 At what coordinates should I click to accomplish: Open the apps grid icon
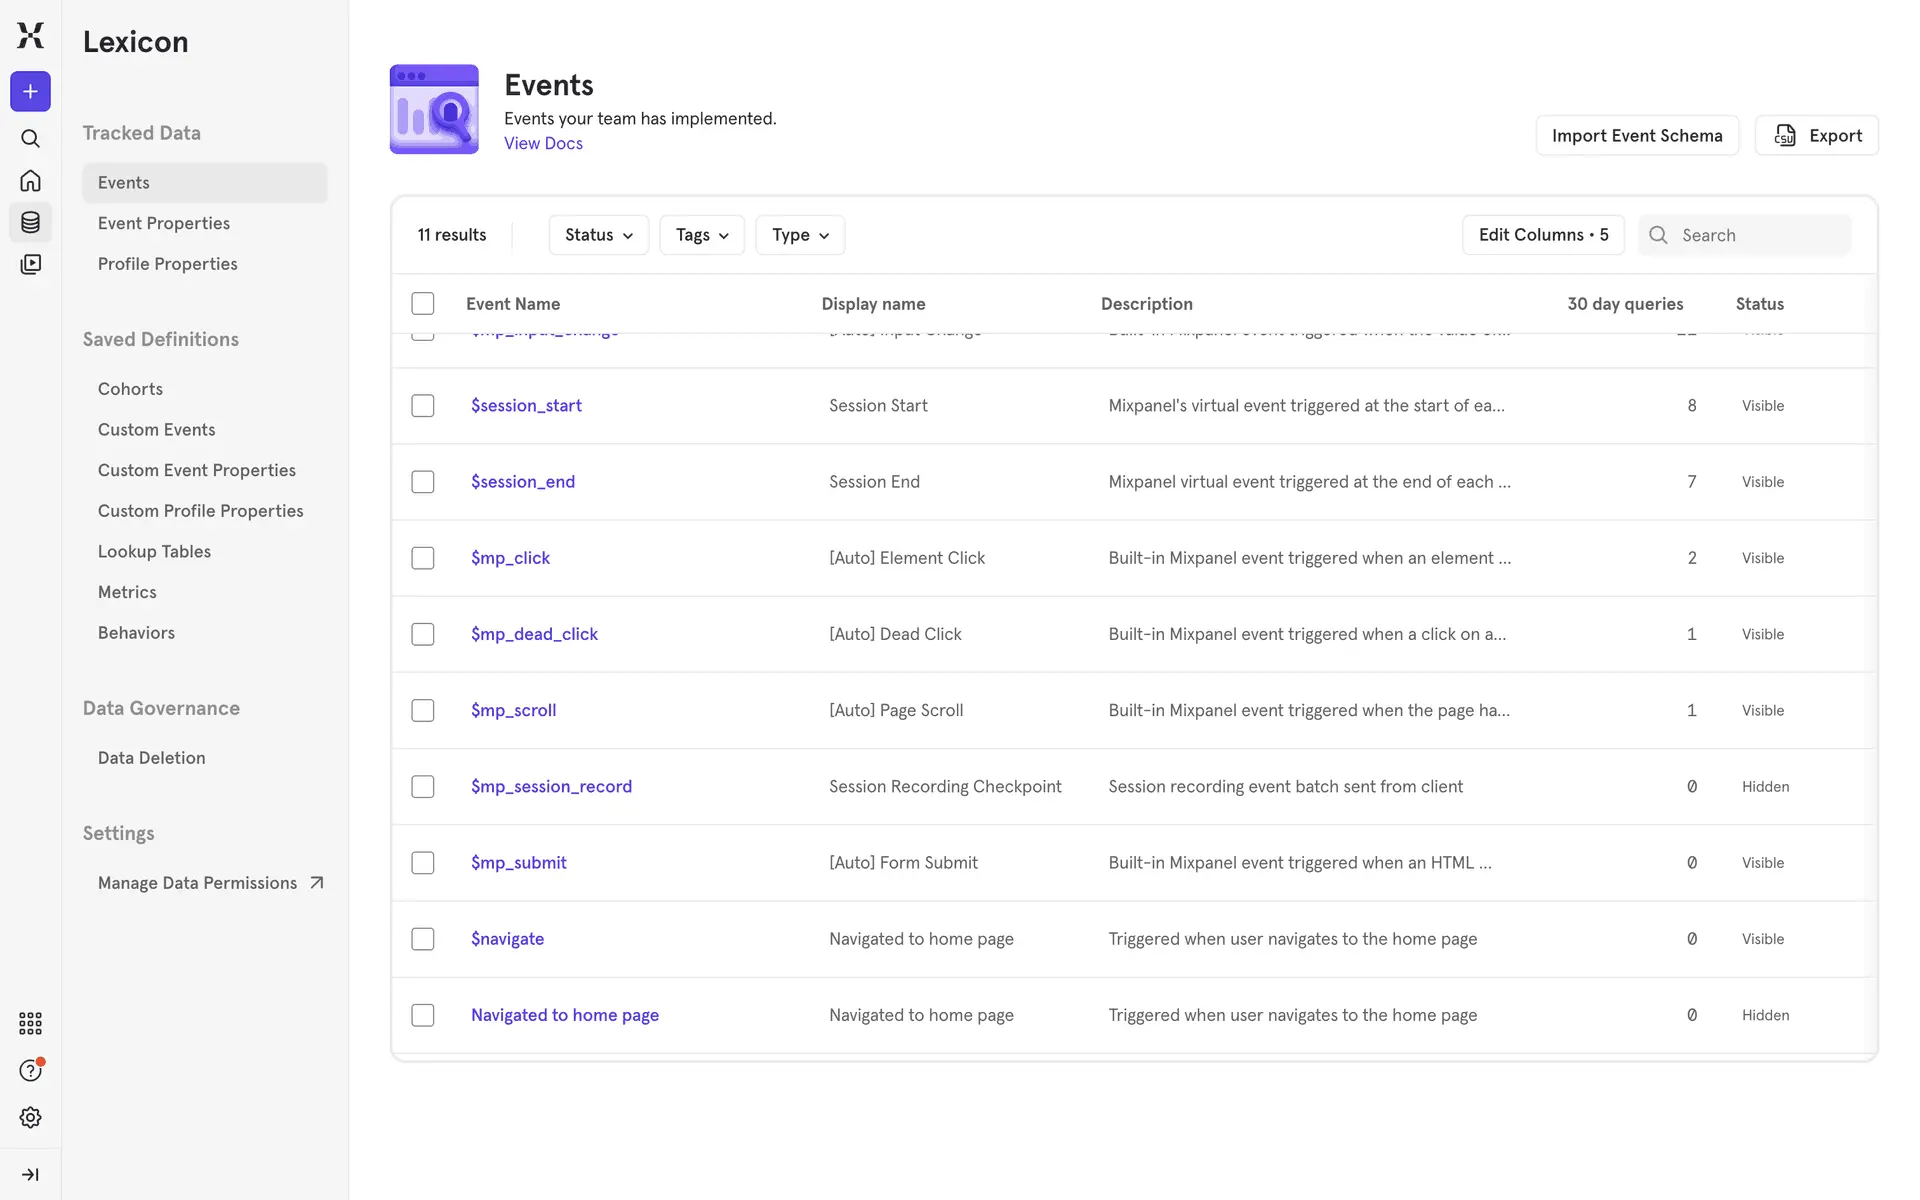coord(30,1023)
